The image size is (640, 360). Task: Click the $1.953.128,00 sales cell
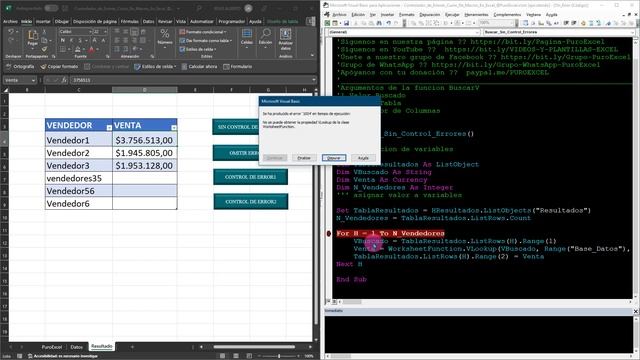pos(144,166)
